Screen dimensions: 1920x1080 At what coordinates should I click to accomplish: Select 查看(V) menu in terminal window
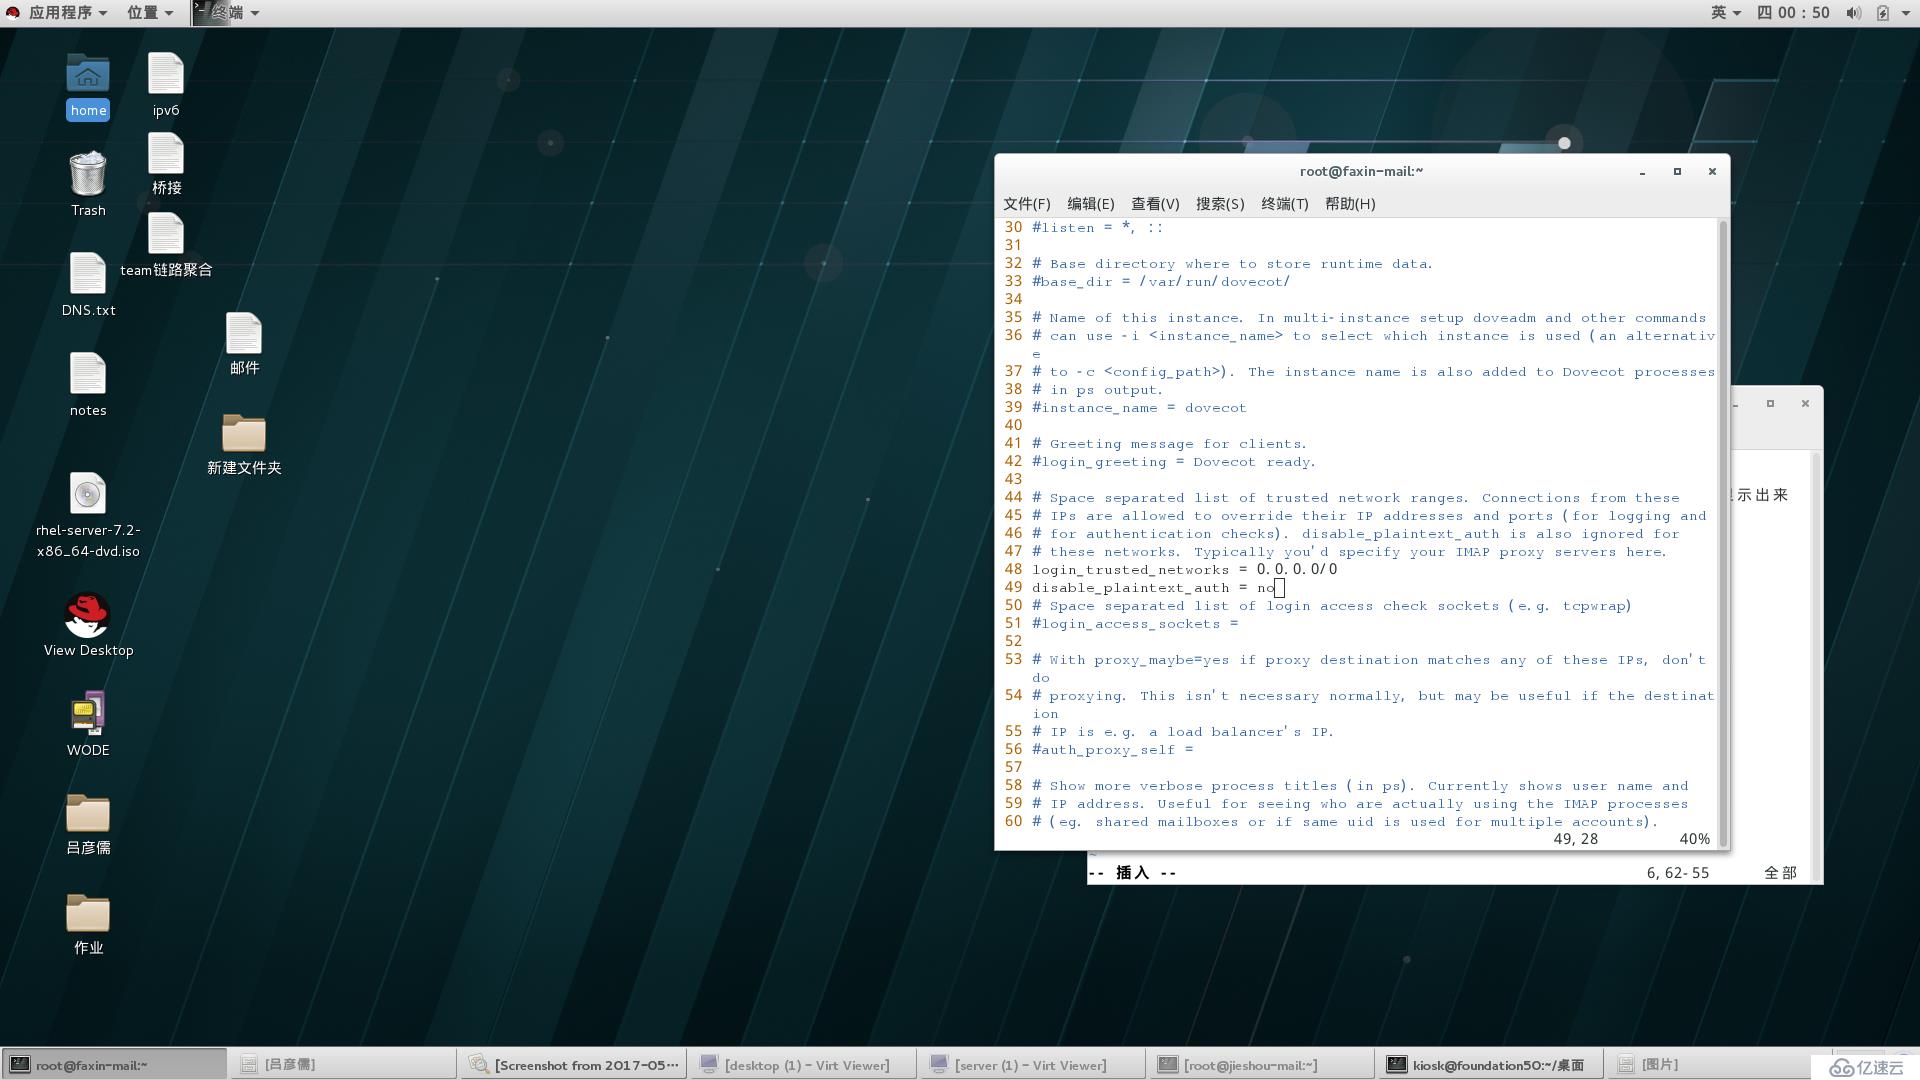1151,204
